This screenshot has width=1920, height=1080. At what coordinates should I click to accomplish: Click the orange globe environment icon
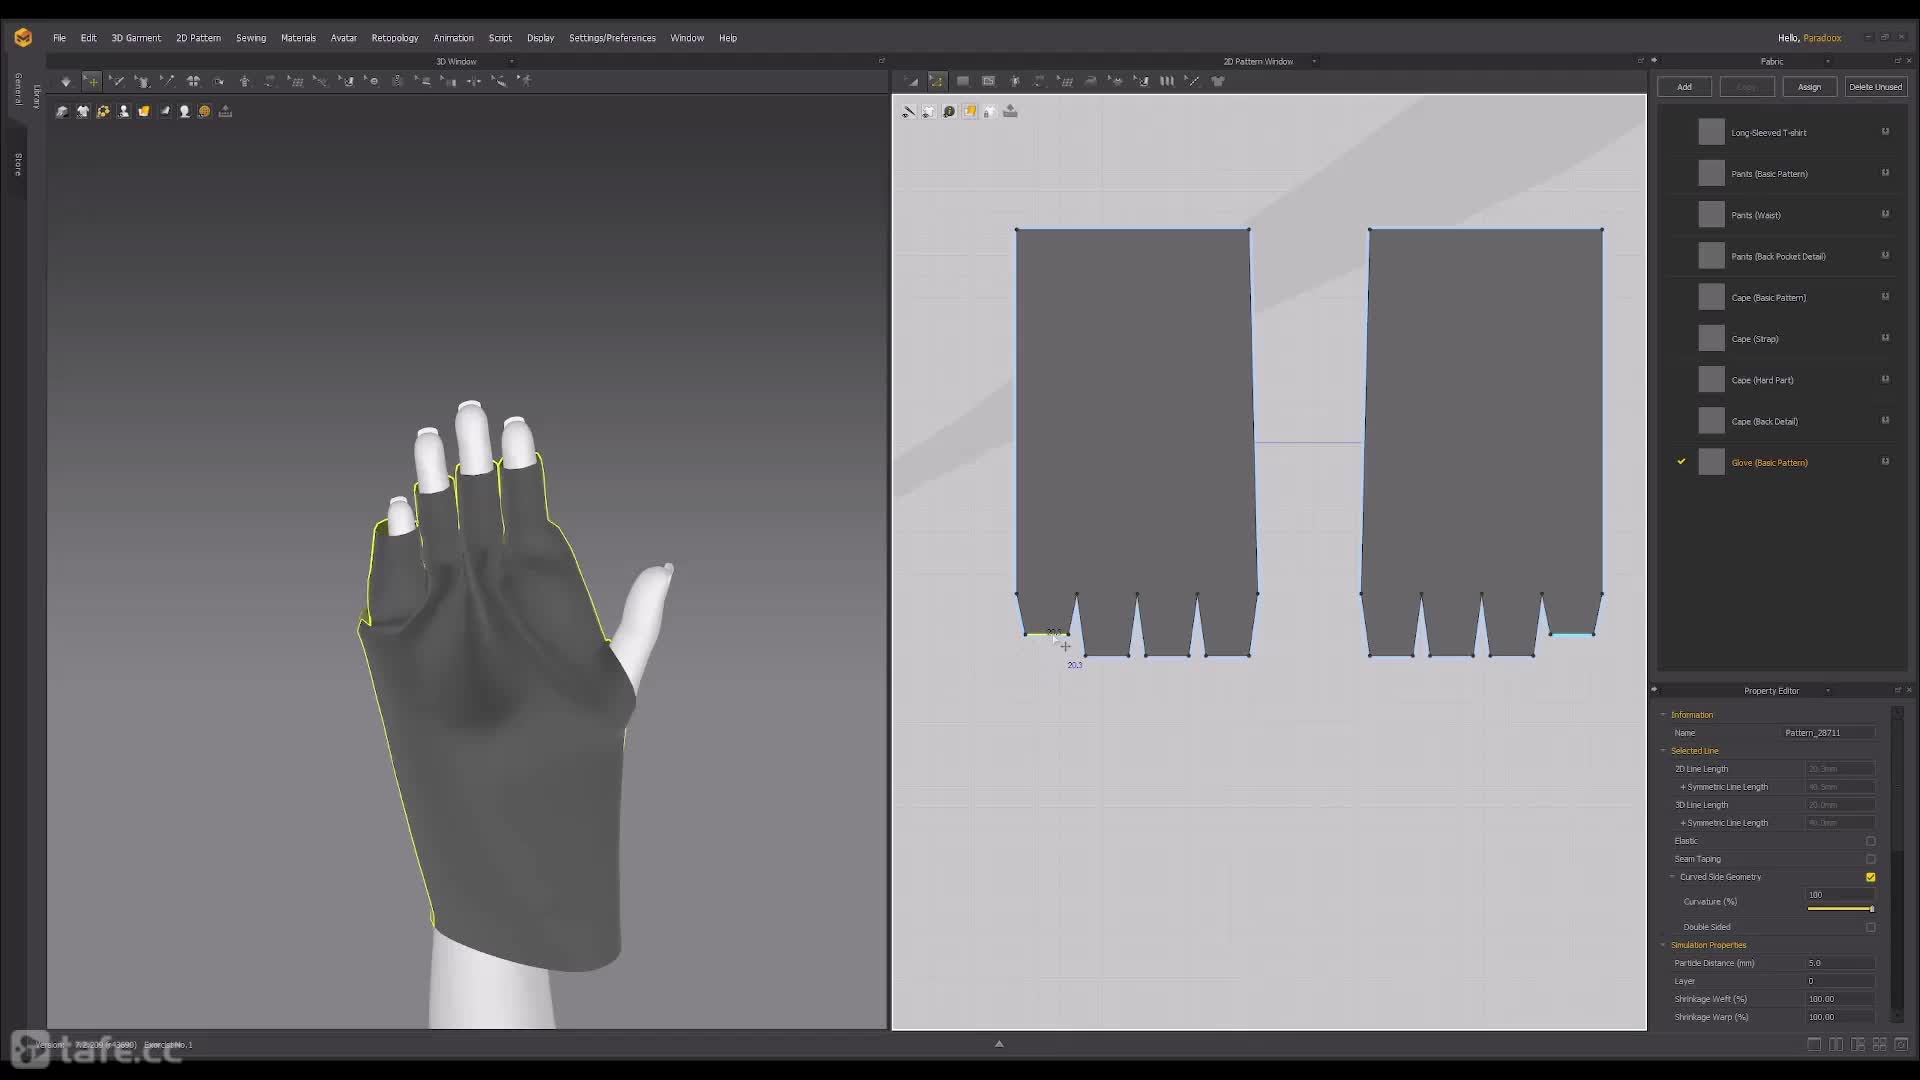pyautogui.click(x=205, y=111)
